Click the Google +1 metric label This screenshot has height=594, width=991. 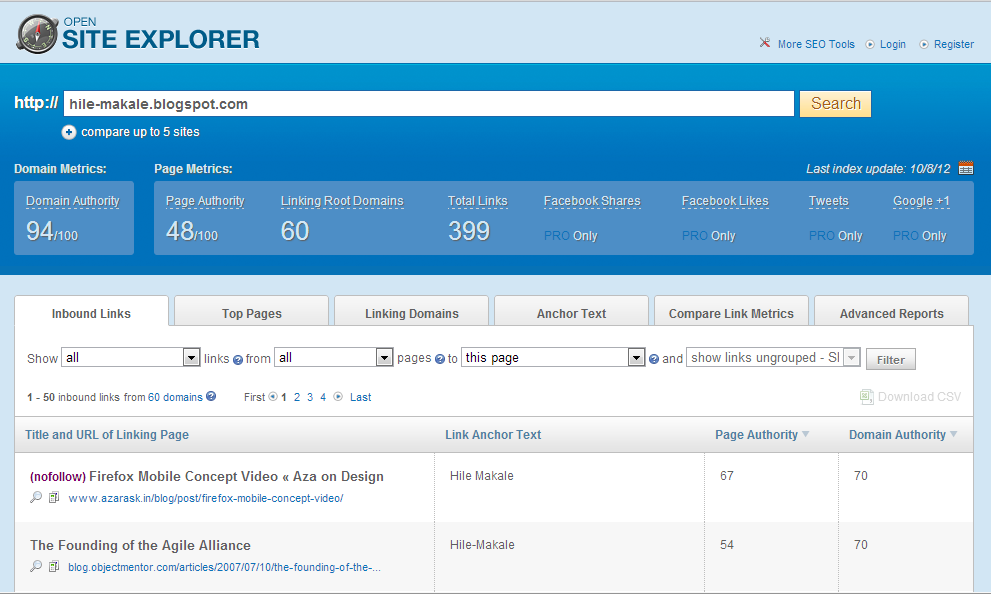(921, 201)
